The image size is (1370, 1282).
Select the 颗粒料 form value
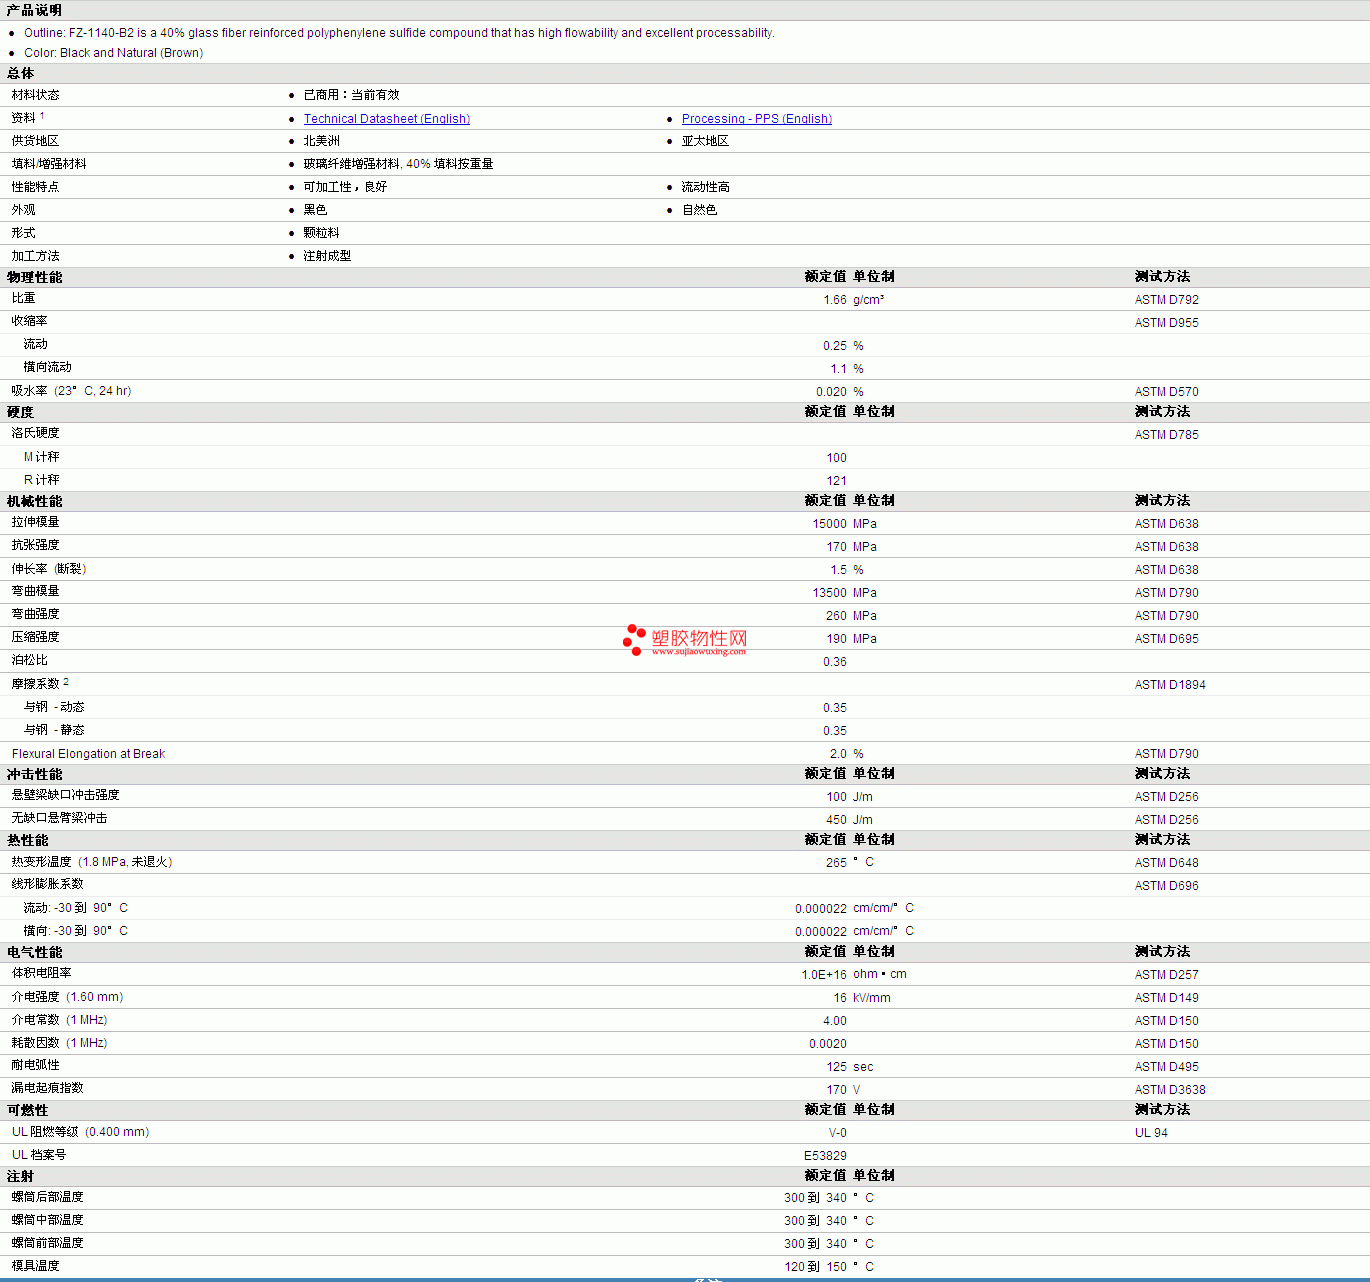point(321,233)
